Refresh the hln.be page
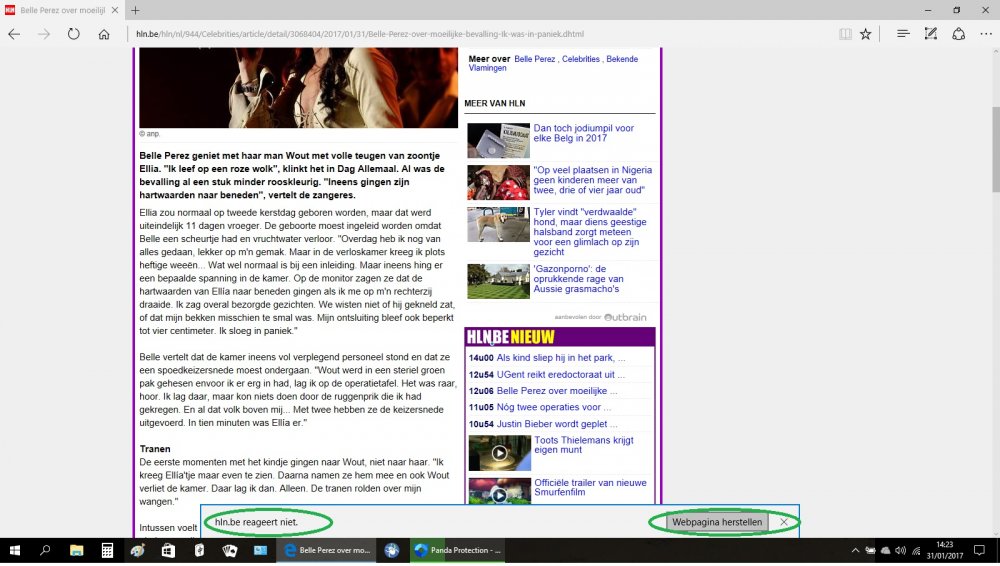The image size is (1000, 566). [x=74, y=34]
